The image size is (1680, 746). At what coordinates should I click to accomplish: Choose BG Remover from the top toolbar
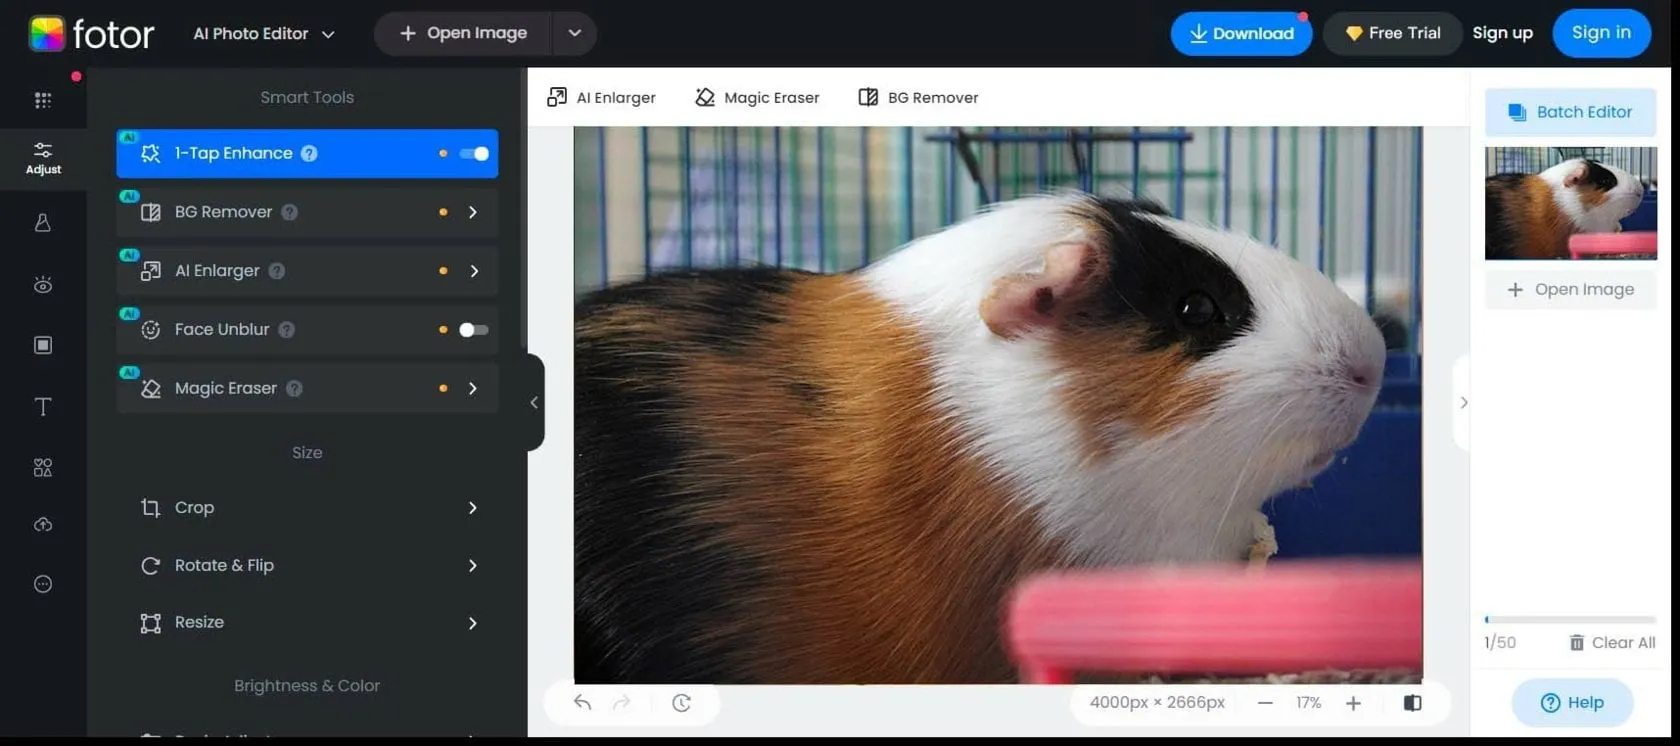918,98
